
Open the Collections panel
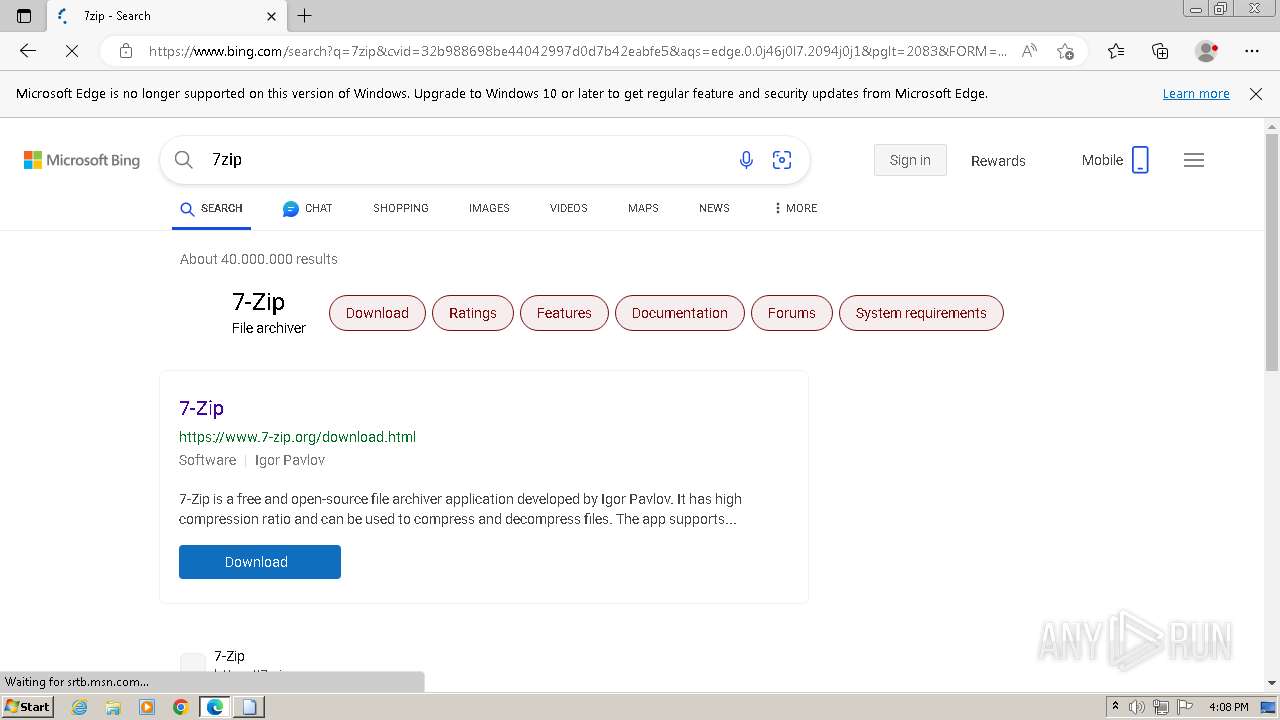point(1160,51)
